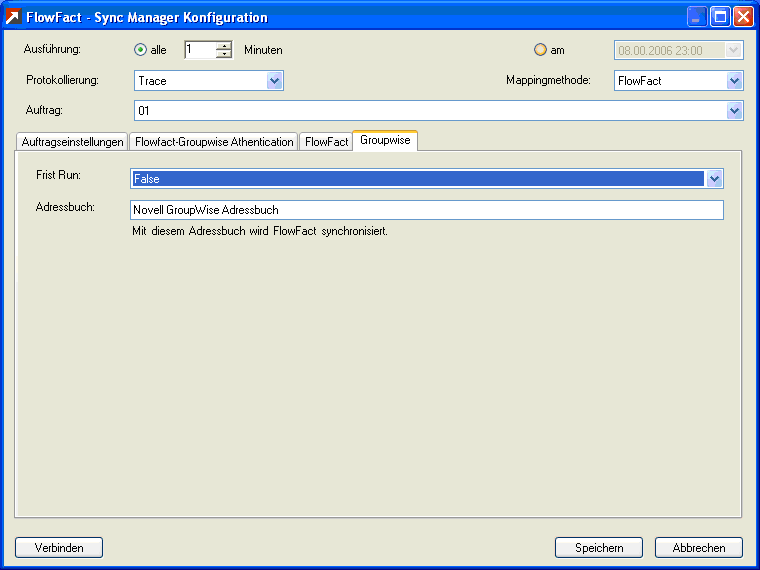Select the Groupwise tab
760x570 pixels.
[385, 141]
